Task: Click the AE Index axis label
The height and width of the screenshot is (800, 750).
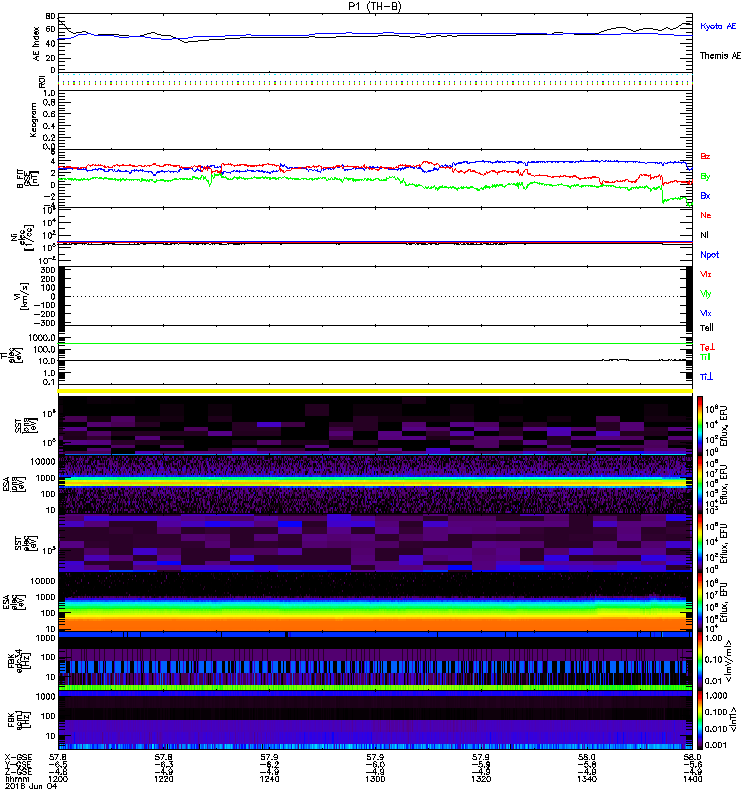Action: pos(38,43)
